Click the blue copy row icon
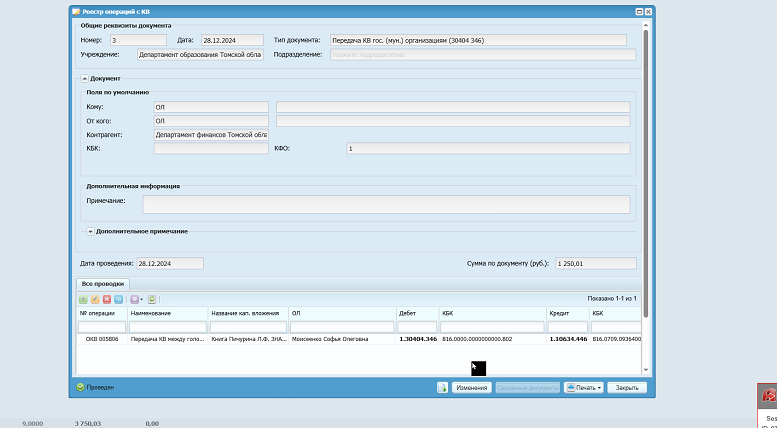Screen dimensions: 777x428 pyautogui.click(x=118, y=299)
